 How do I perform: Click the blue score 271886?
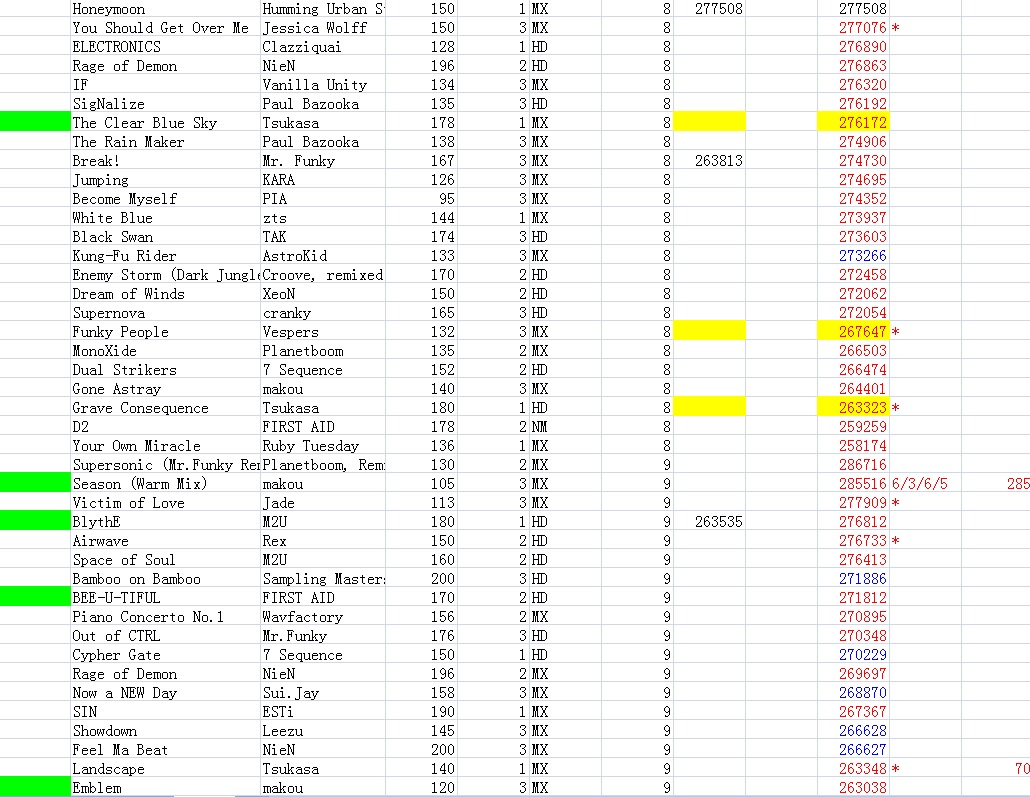click(x=853, y=579)
